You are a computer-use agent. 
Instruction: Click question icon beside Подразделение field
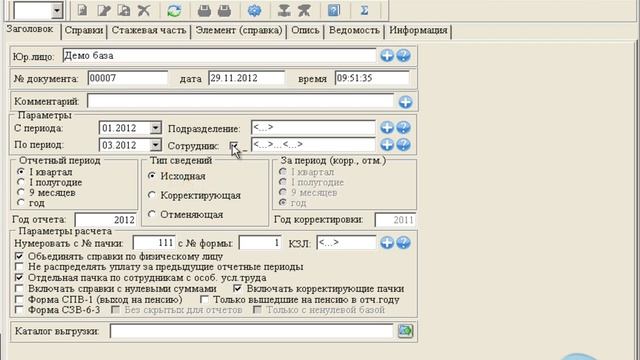[403, 127]
